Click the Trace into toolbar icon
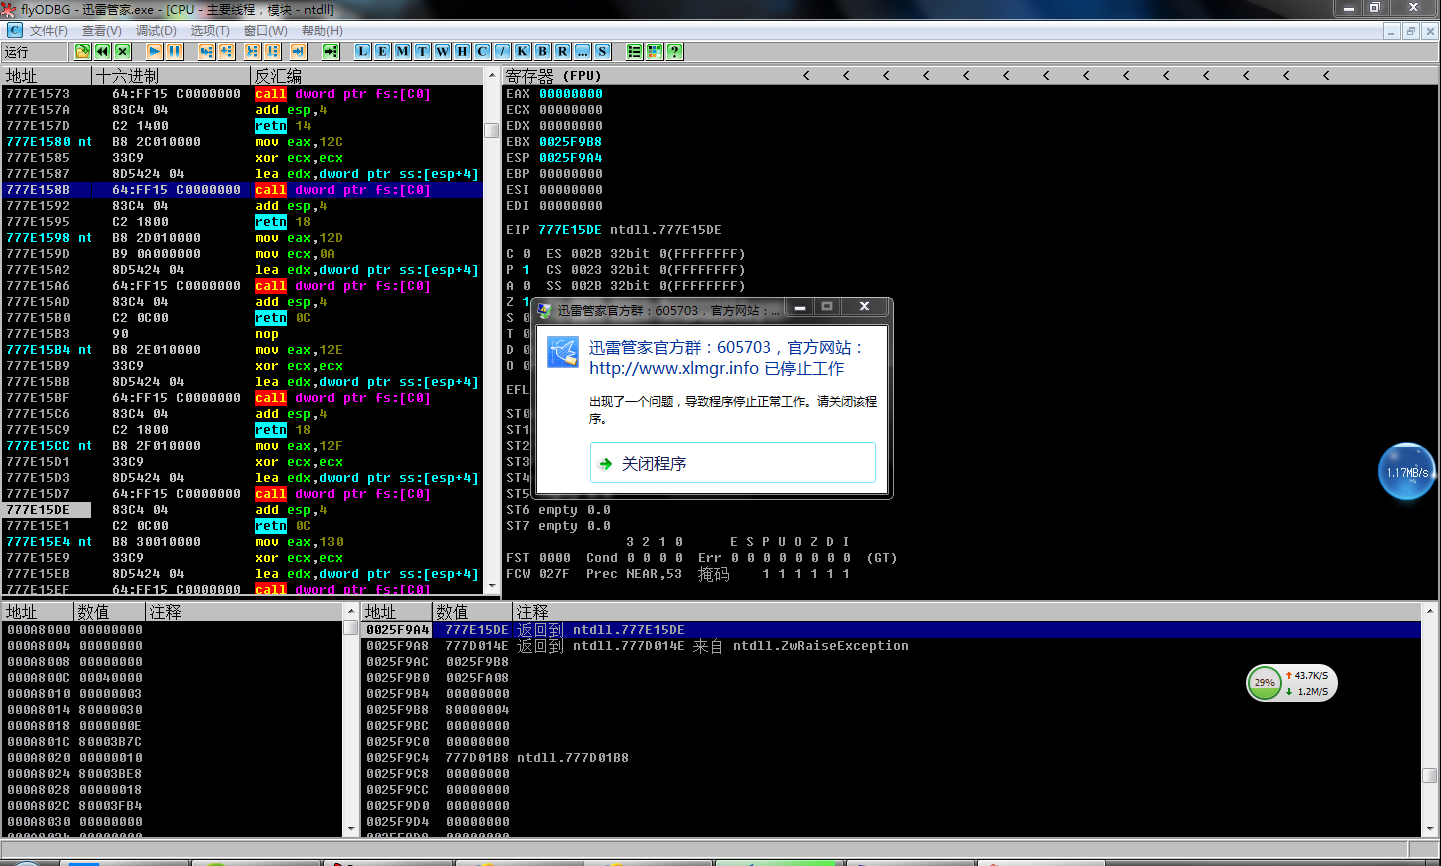 click(x=252, y=51)
